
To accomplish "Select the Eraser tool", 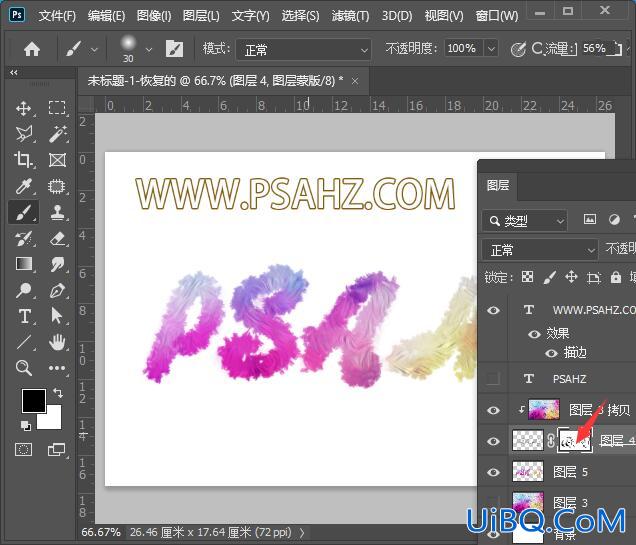I will (57, 238).
